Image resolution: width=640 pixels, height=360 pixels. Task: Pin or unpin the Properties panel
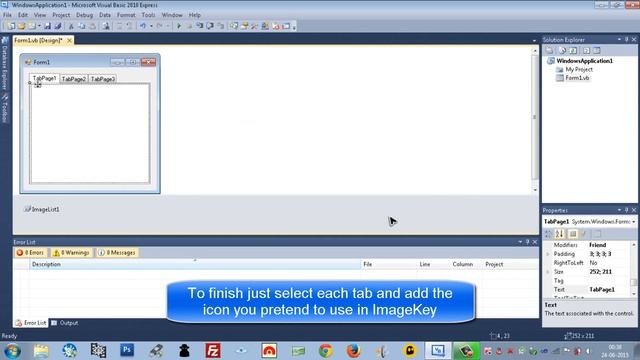[627, 210]
